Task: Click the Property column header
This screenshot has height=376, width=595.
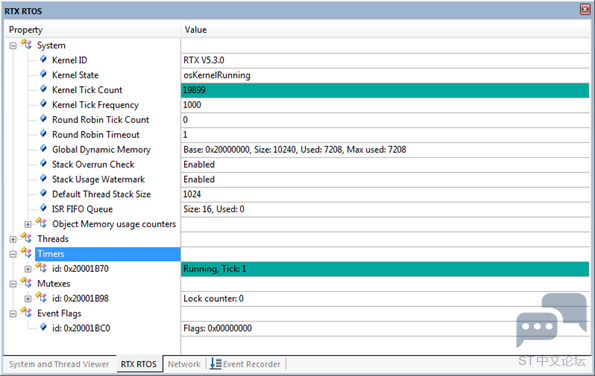Action: point(93,30)
